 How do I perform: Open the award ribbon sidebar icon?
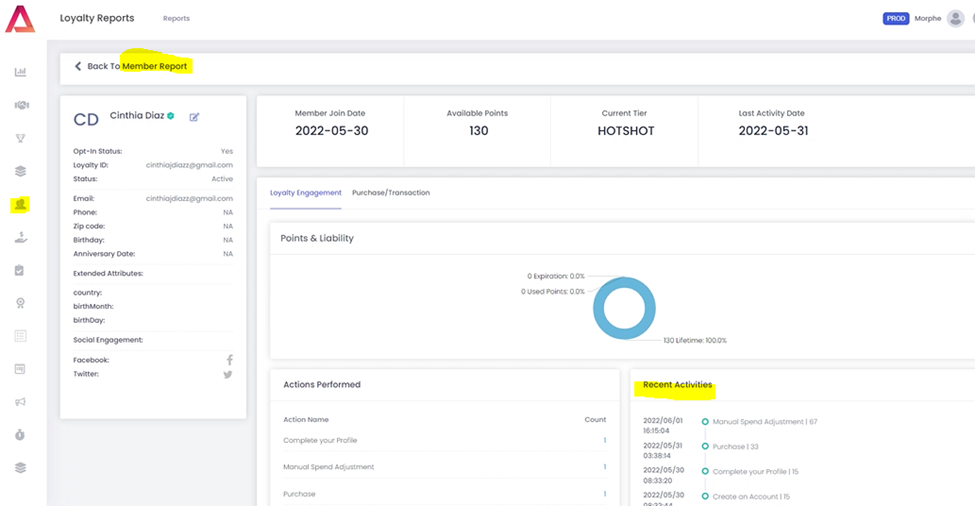click(21, 303)
